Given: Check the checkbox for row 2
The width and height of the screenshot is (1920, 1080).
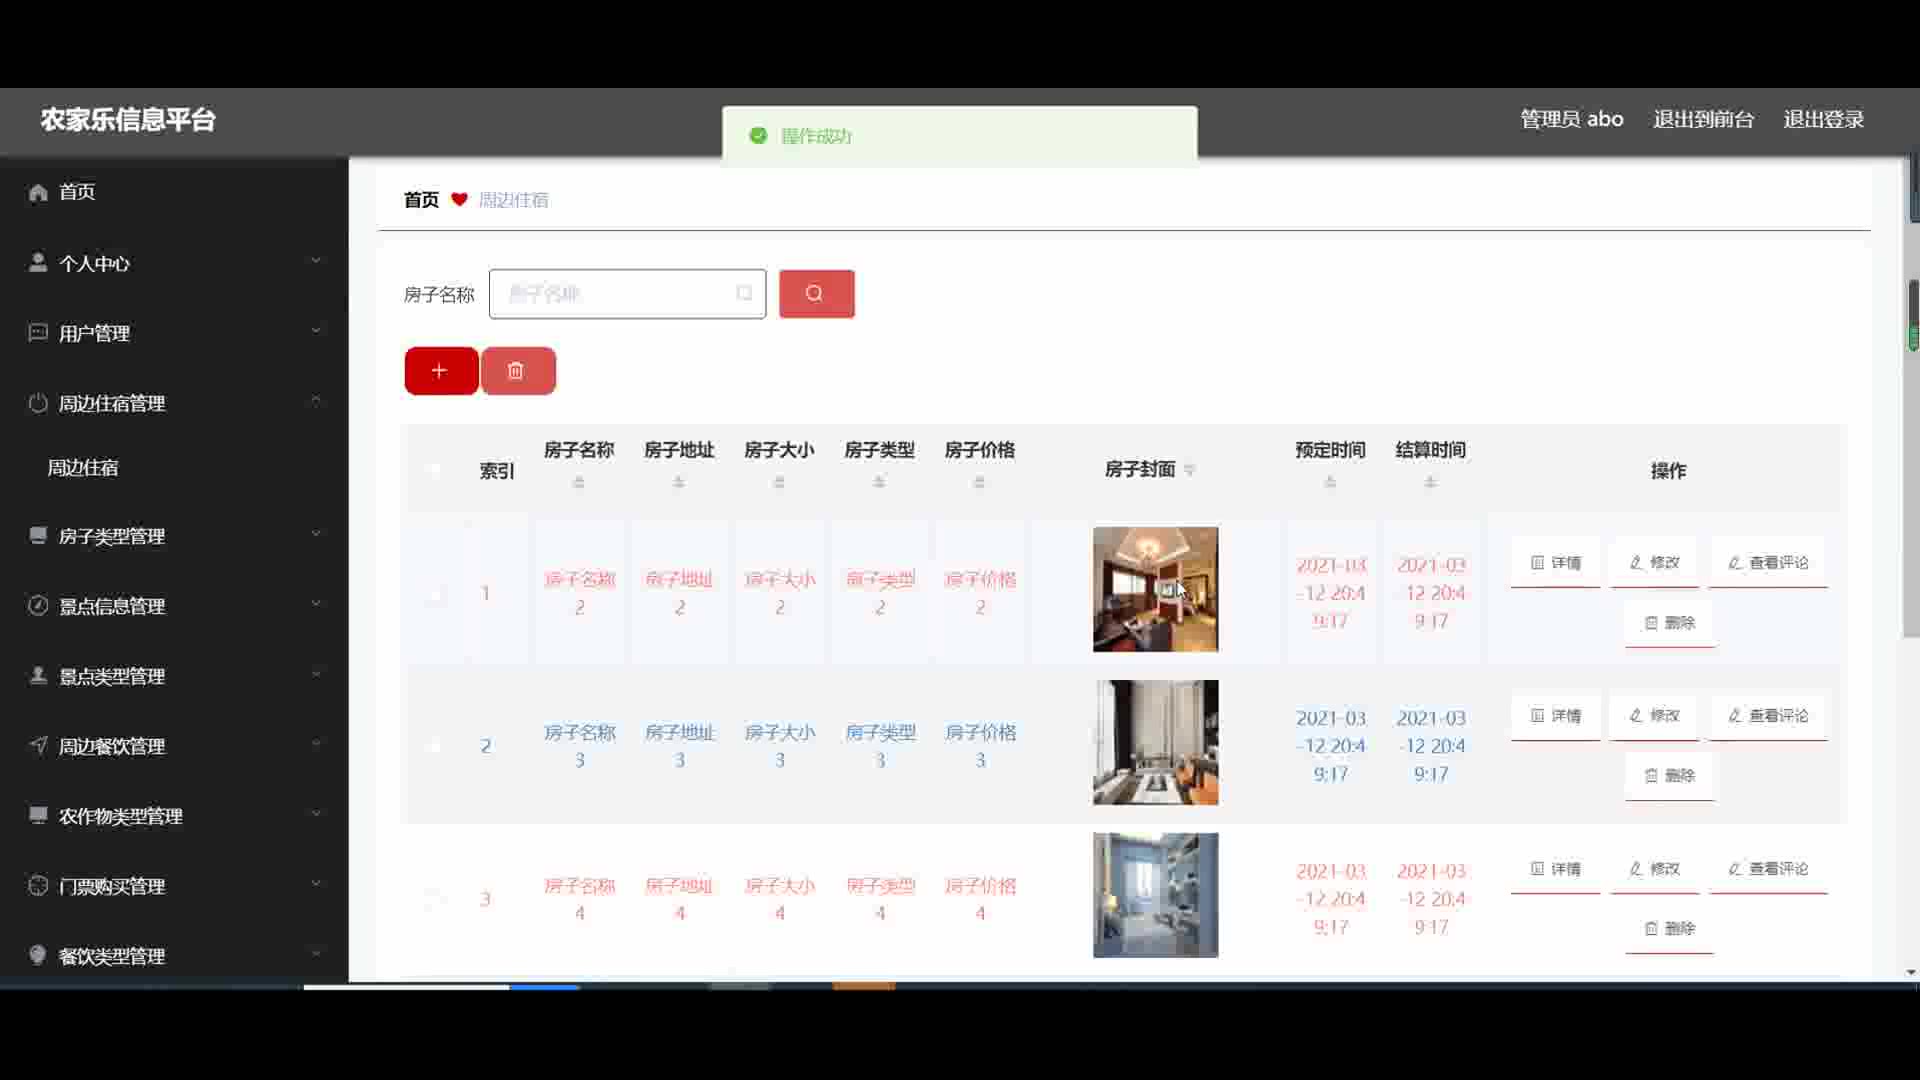Looking at the screenshot, I should (434, 746).
